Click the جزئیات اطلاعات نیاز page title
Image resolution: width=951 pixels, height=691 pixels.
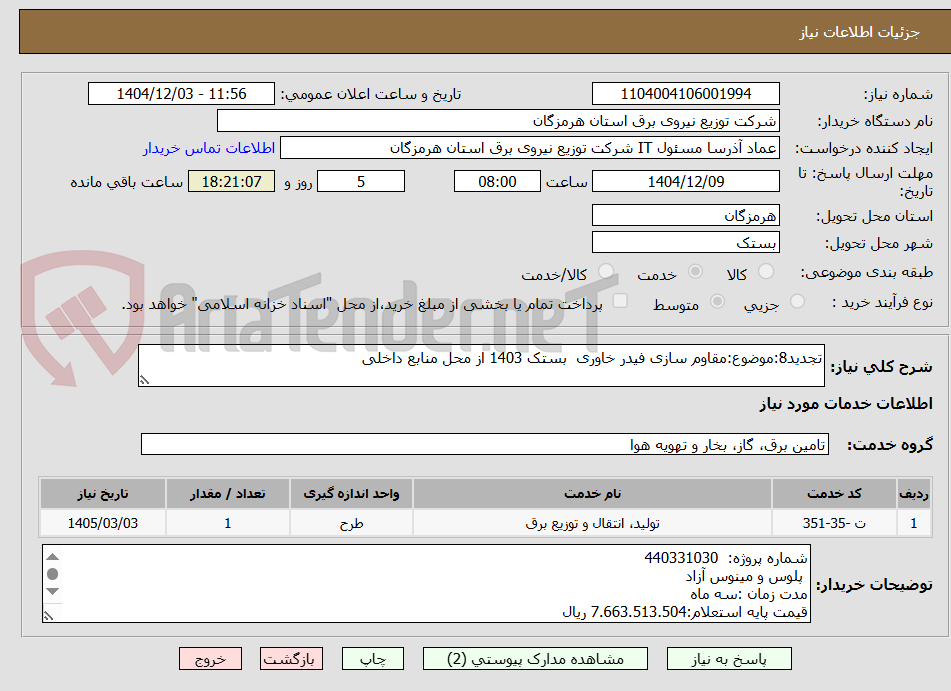(x=859, y=32)
